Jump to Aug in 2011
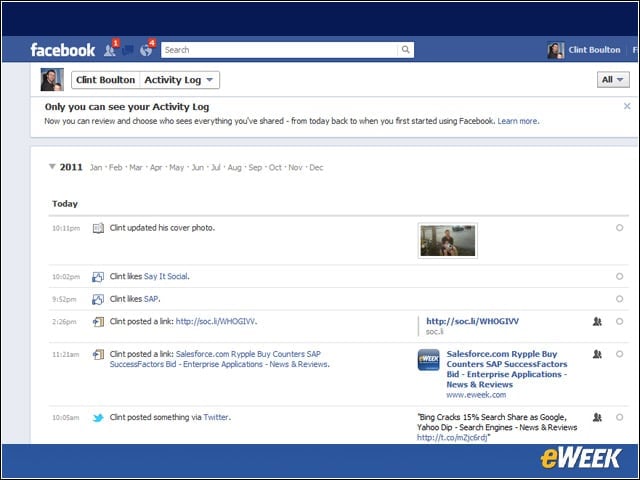The image size is (640, 480). pyautogui.click(x=234, y=167)
